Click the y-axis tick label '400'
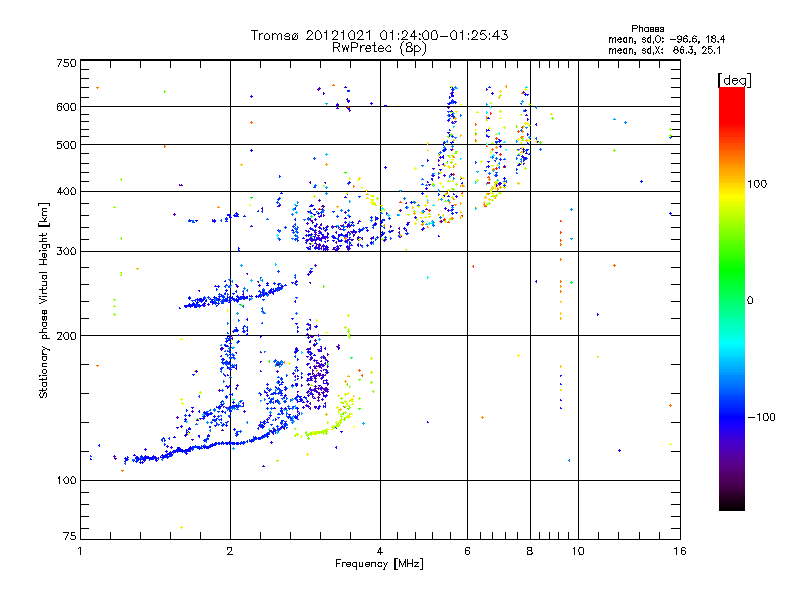The image size is (800, 600). coord(66,192)
